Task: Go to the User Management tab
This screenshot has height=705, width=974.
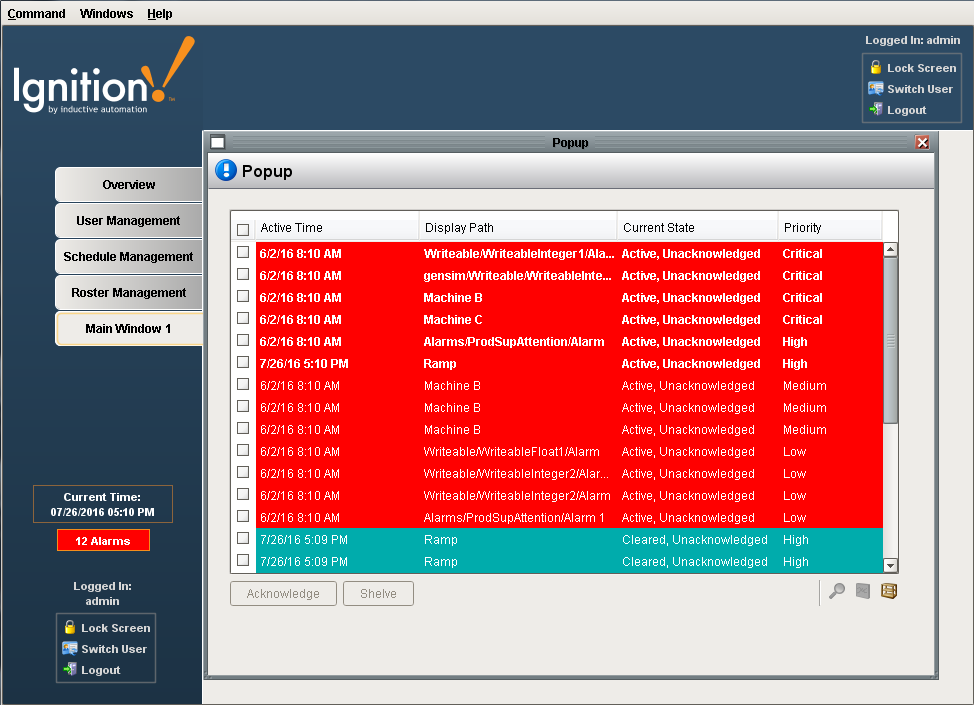Action: (x=128, y=221)
